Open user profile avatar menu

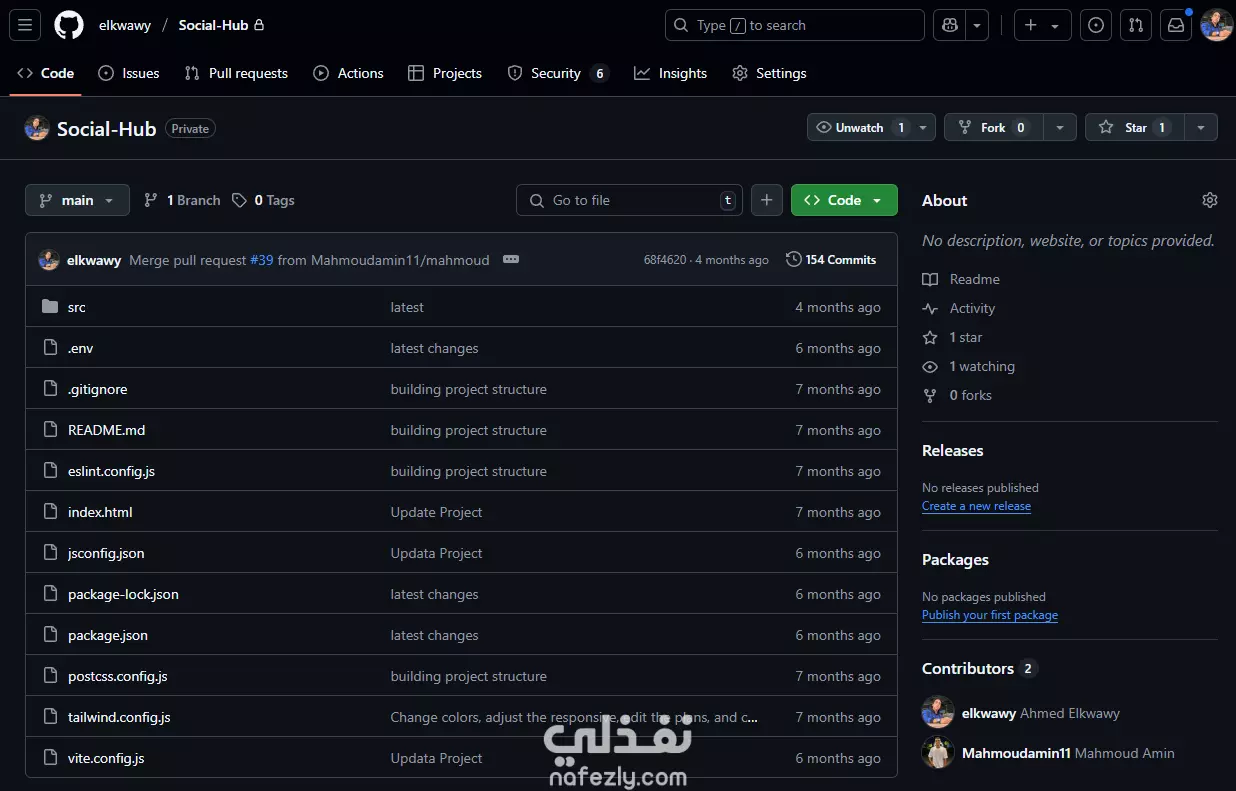pos(1216,25)
